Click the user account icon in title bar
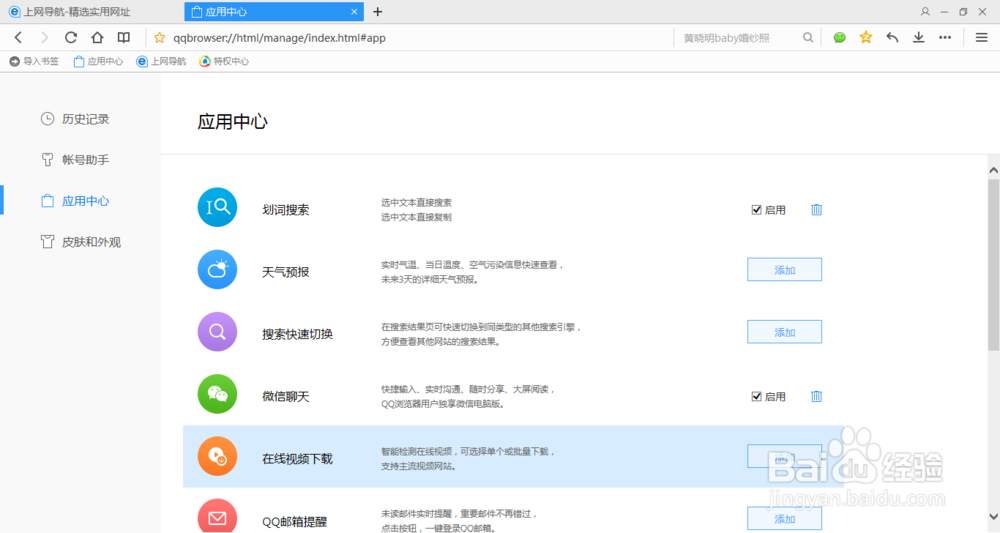The width and height of the screenshot is (1000, 533). 925,11
